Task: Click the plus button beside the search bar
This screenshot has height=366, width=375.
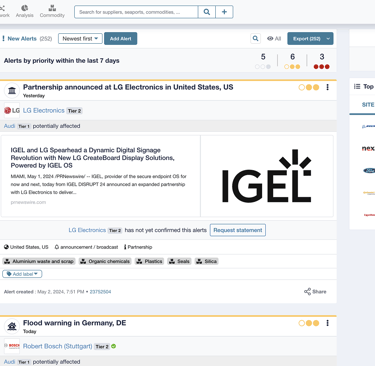Action: point(224,12)
